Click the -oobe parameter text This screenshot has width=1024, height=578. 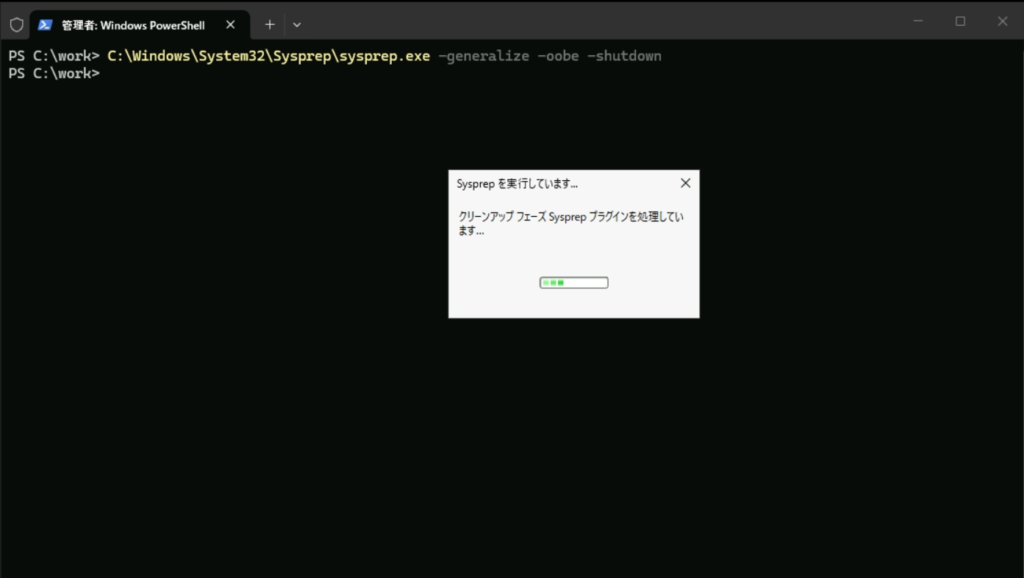click(x=557, y=56)
